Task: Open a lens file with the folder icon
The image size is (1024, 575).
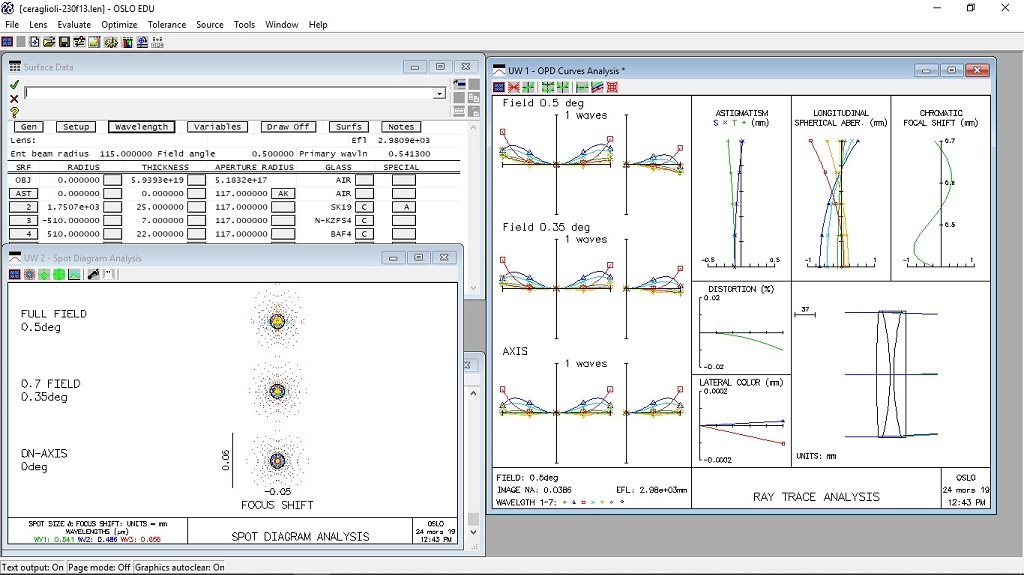Action: (49, 42)
